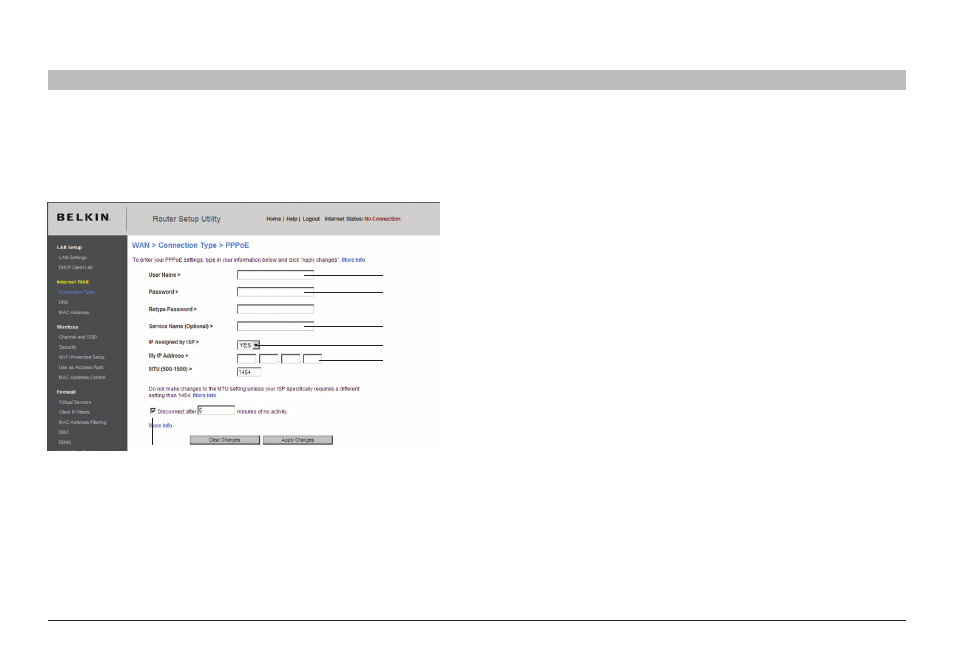Open Security under Wireless

point(68,347)
